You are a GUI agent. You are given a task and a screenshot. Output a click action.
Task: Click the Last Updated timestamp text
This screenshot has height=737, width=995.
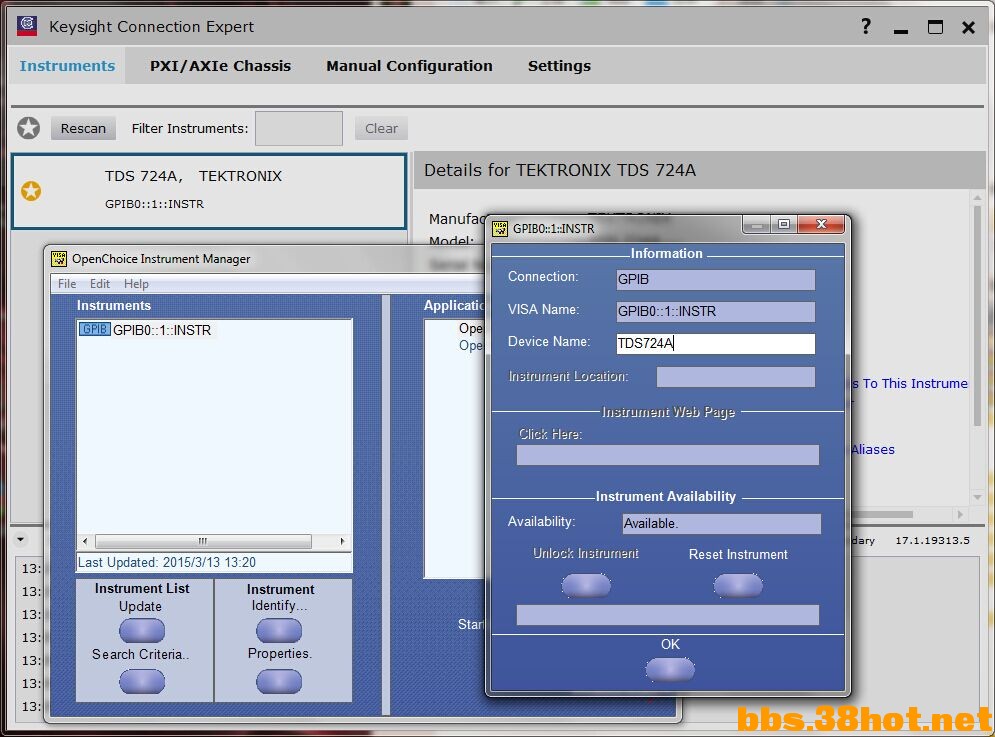(167, 562)
